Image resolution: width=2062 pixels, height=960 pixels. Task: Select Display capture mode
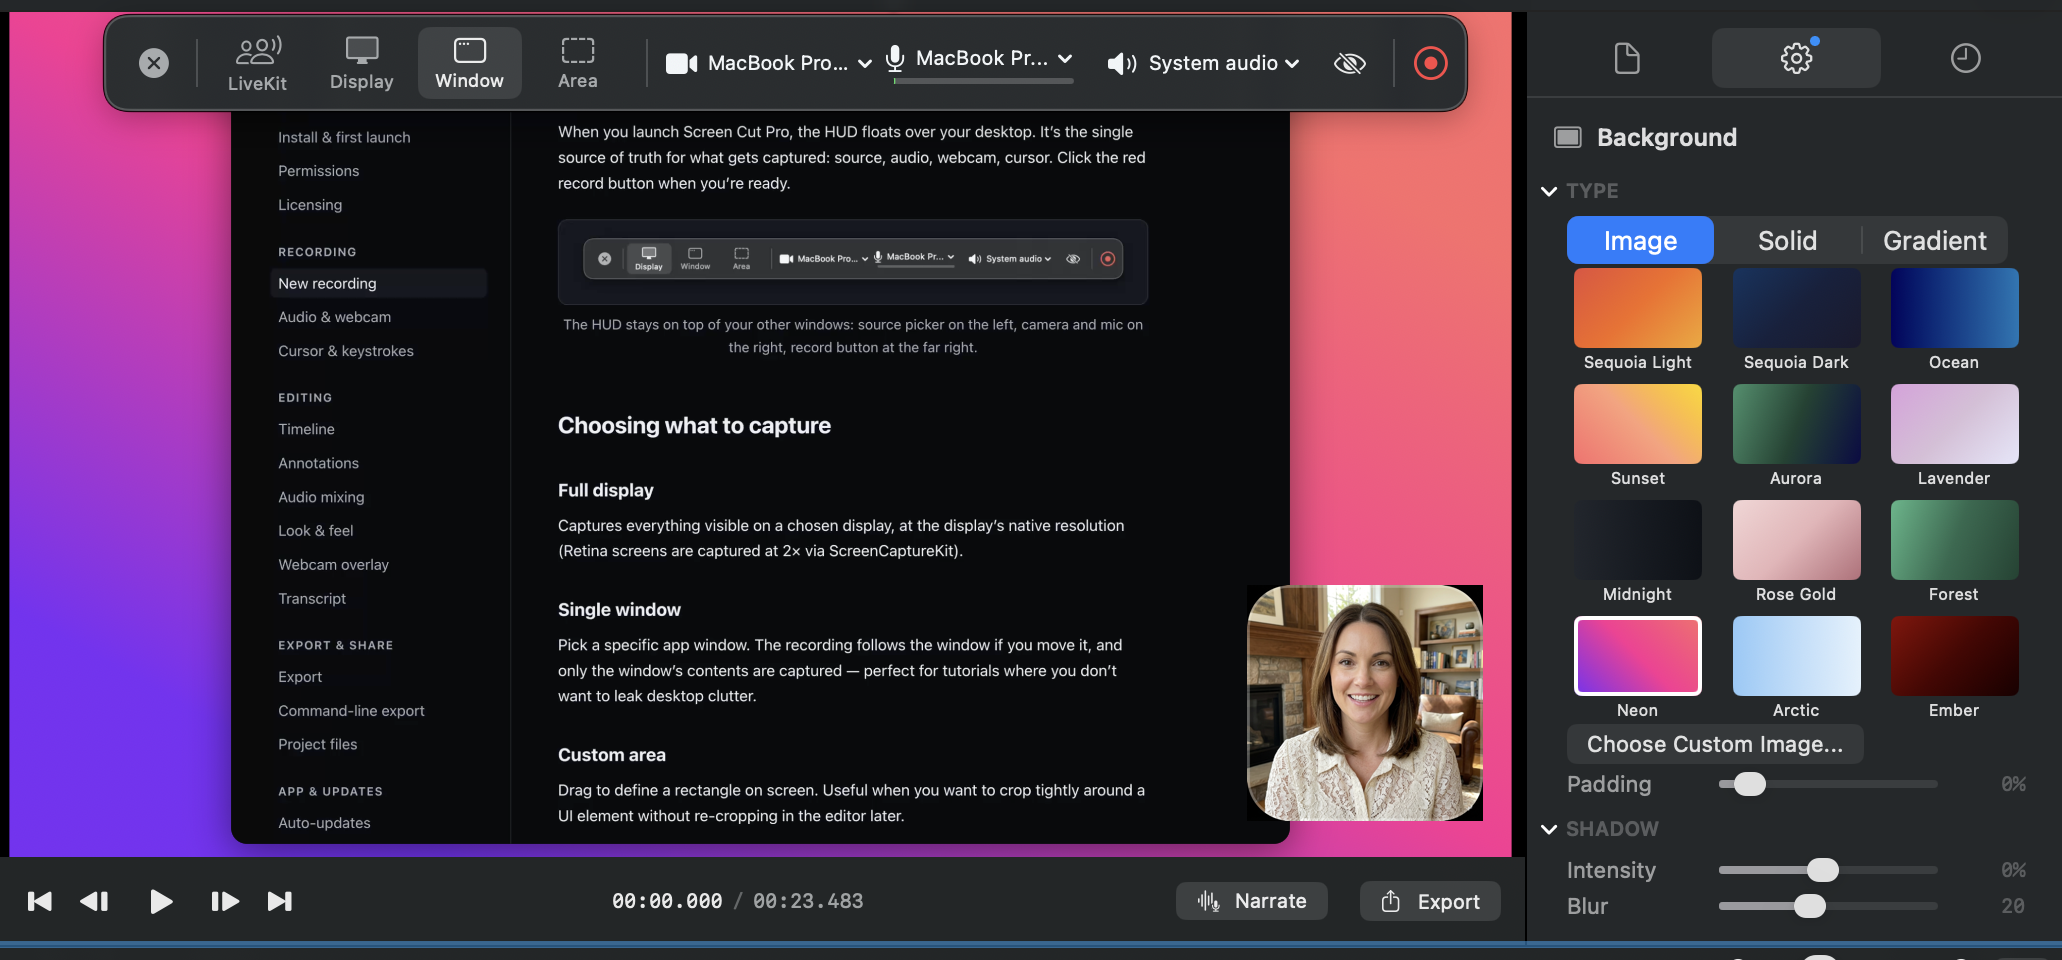[x=362, y=63]
